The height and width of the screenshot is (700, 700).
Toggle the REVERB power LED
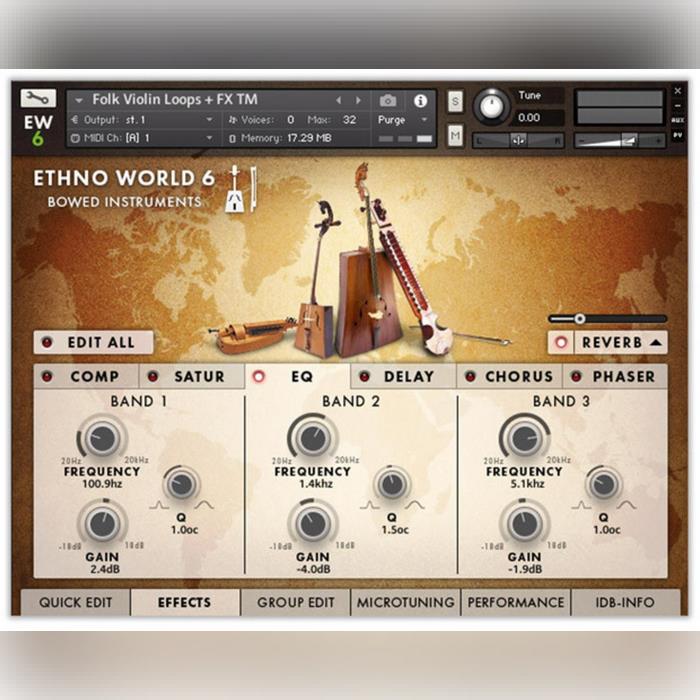pyautogui.click(x=561, y=343)
